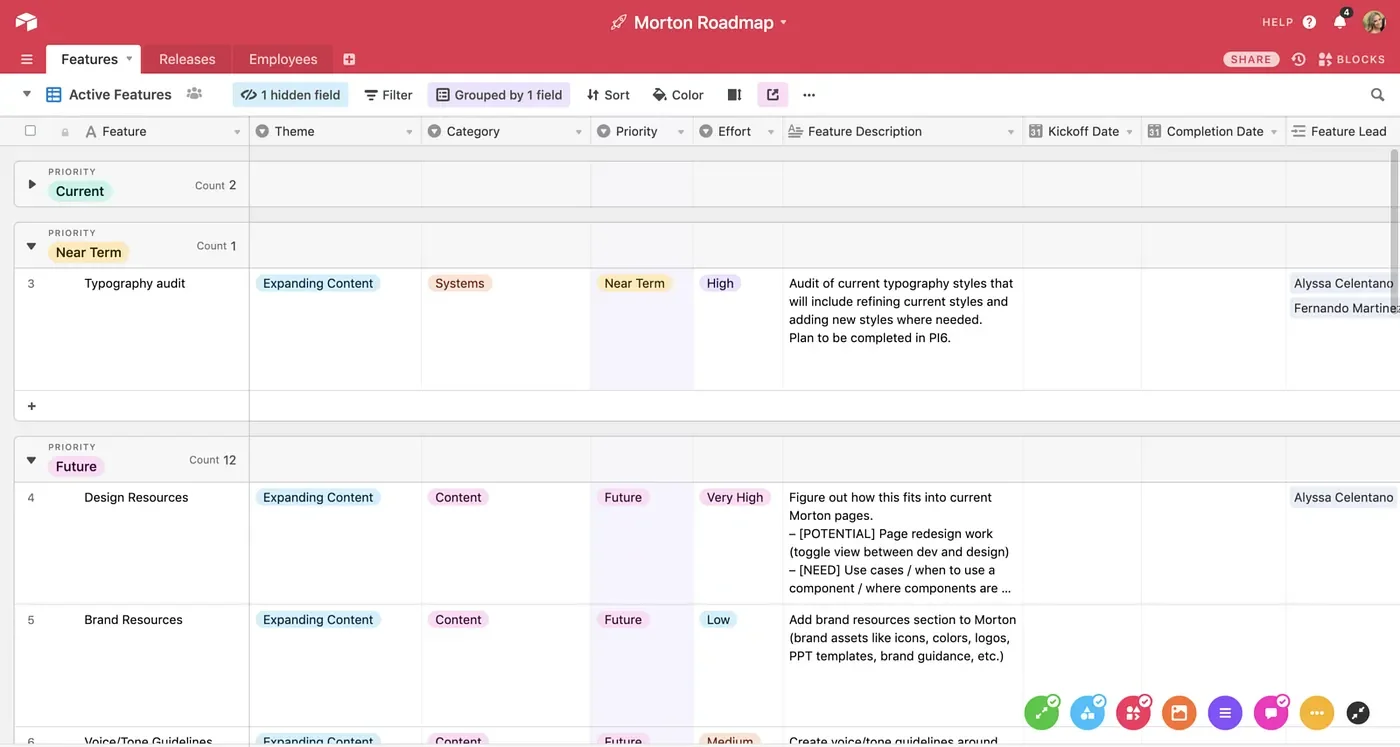Click the search magnifier icon
Image resolution: width=1400 pixels, height=747 pixels.
point(1377,95)
